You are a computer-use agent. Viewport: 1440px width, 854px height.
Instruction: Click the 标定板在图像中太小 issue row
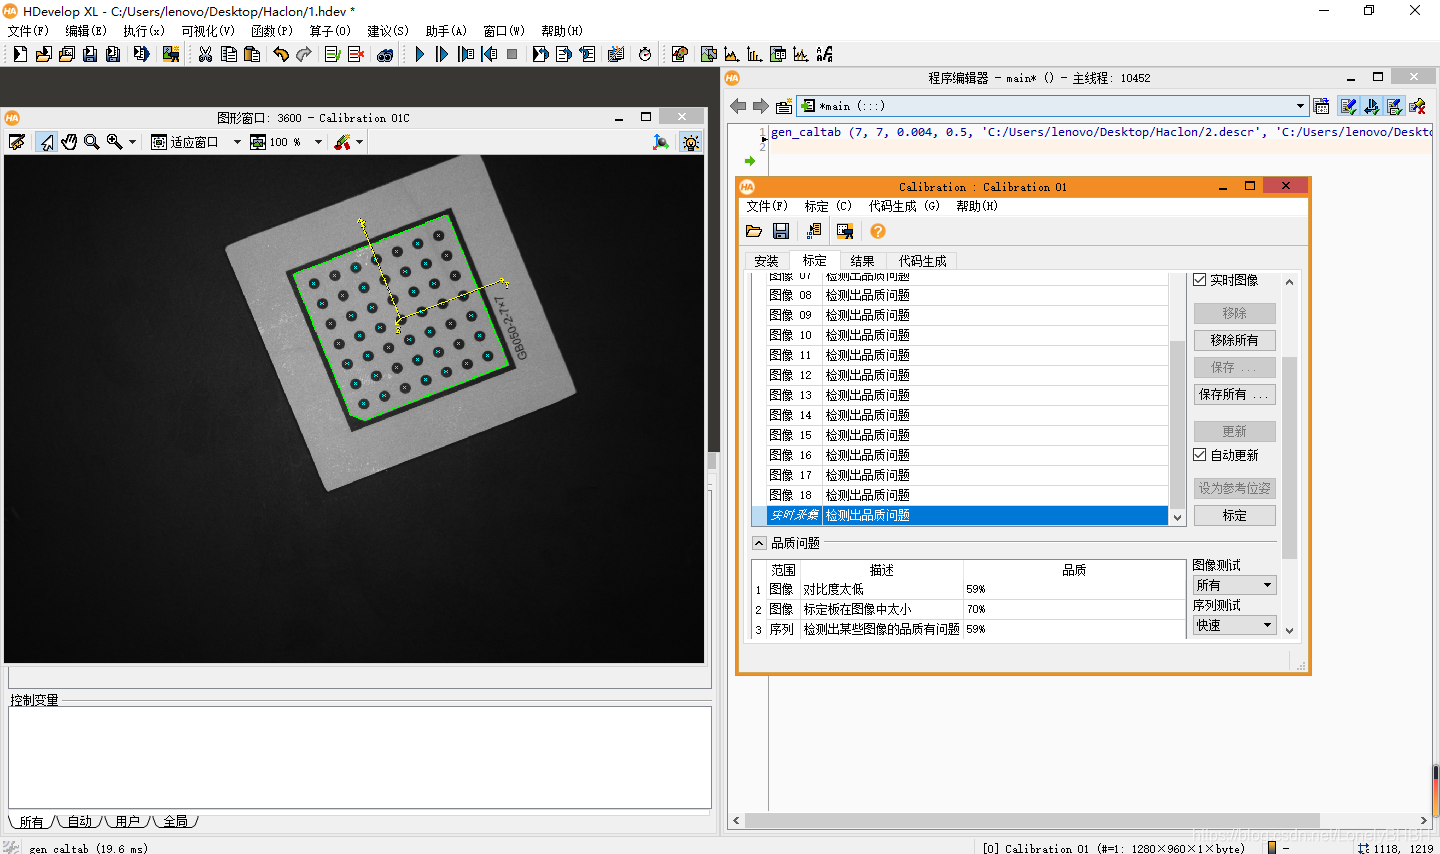tap(968, 609)
